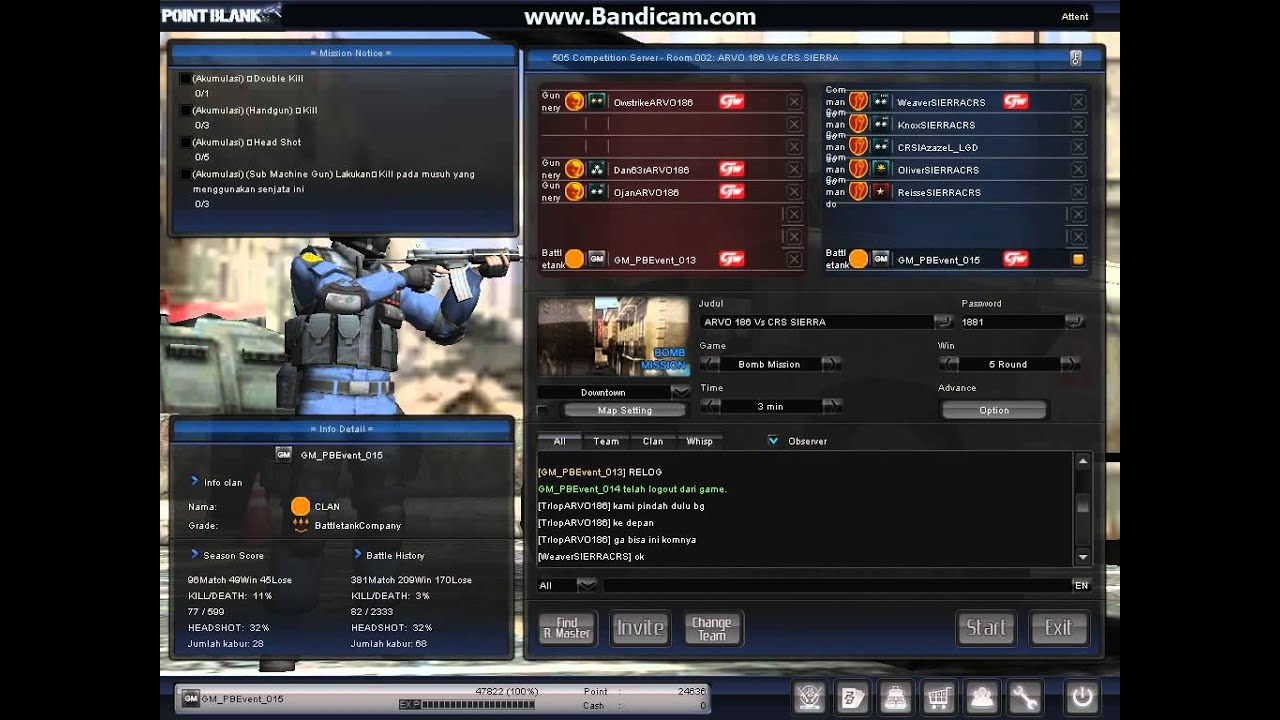Screen dimensions: 1280x720
Task: Open the inventory backpack icon
Action: [x=895, y=697]
